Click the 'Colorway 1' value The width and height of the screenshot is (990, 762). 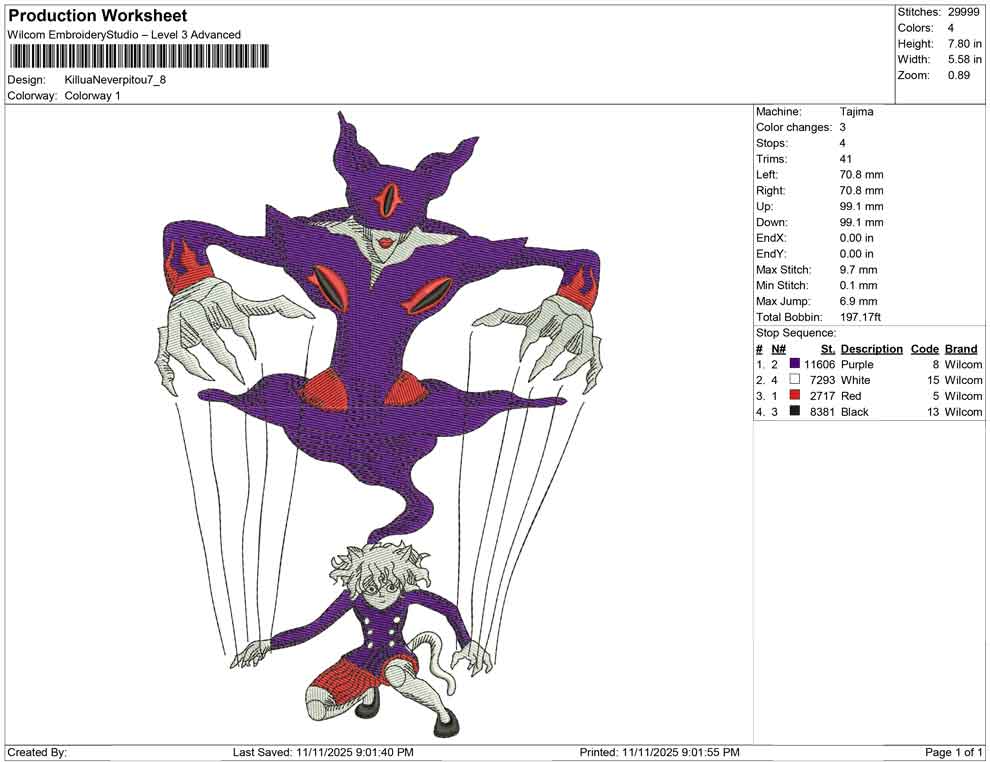pyautogui.click(x=92, y=96)
